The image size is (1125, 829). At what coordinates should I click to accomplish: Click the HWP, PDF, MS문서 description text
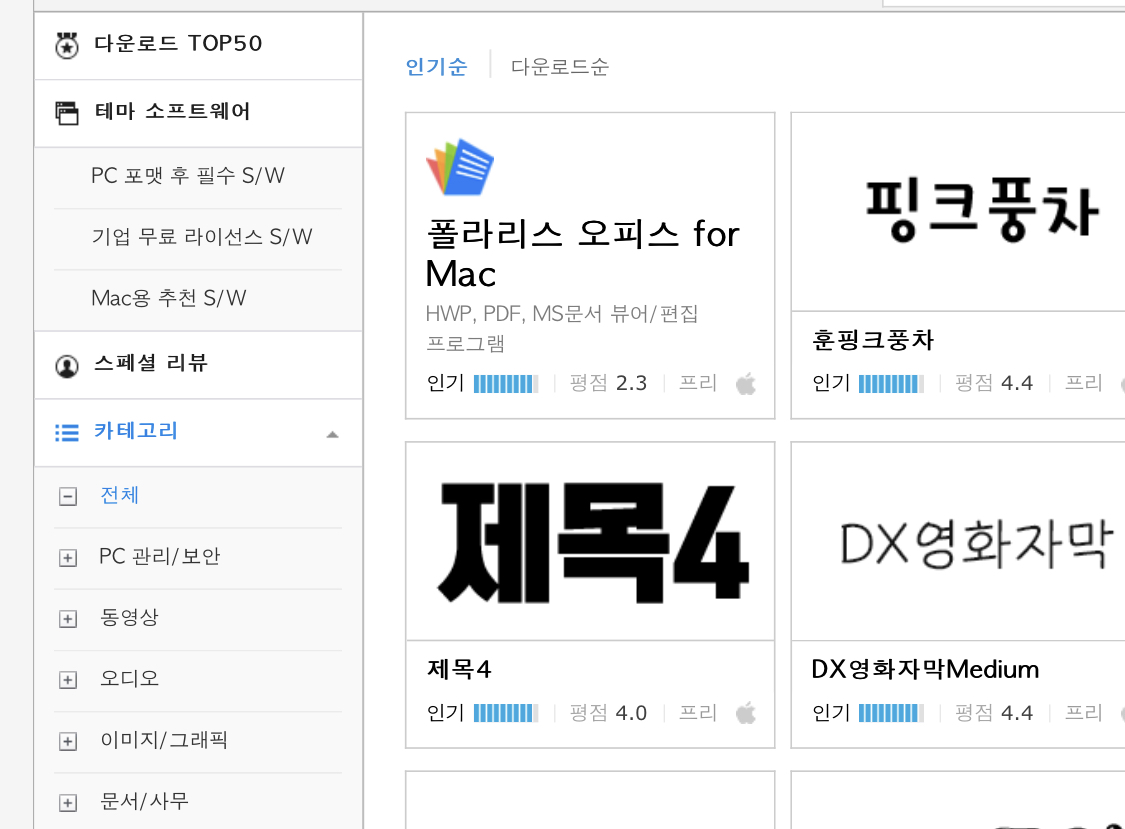coord(562,328)
